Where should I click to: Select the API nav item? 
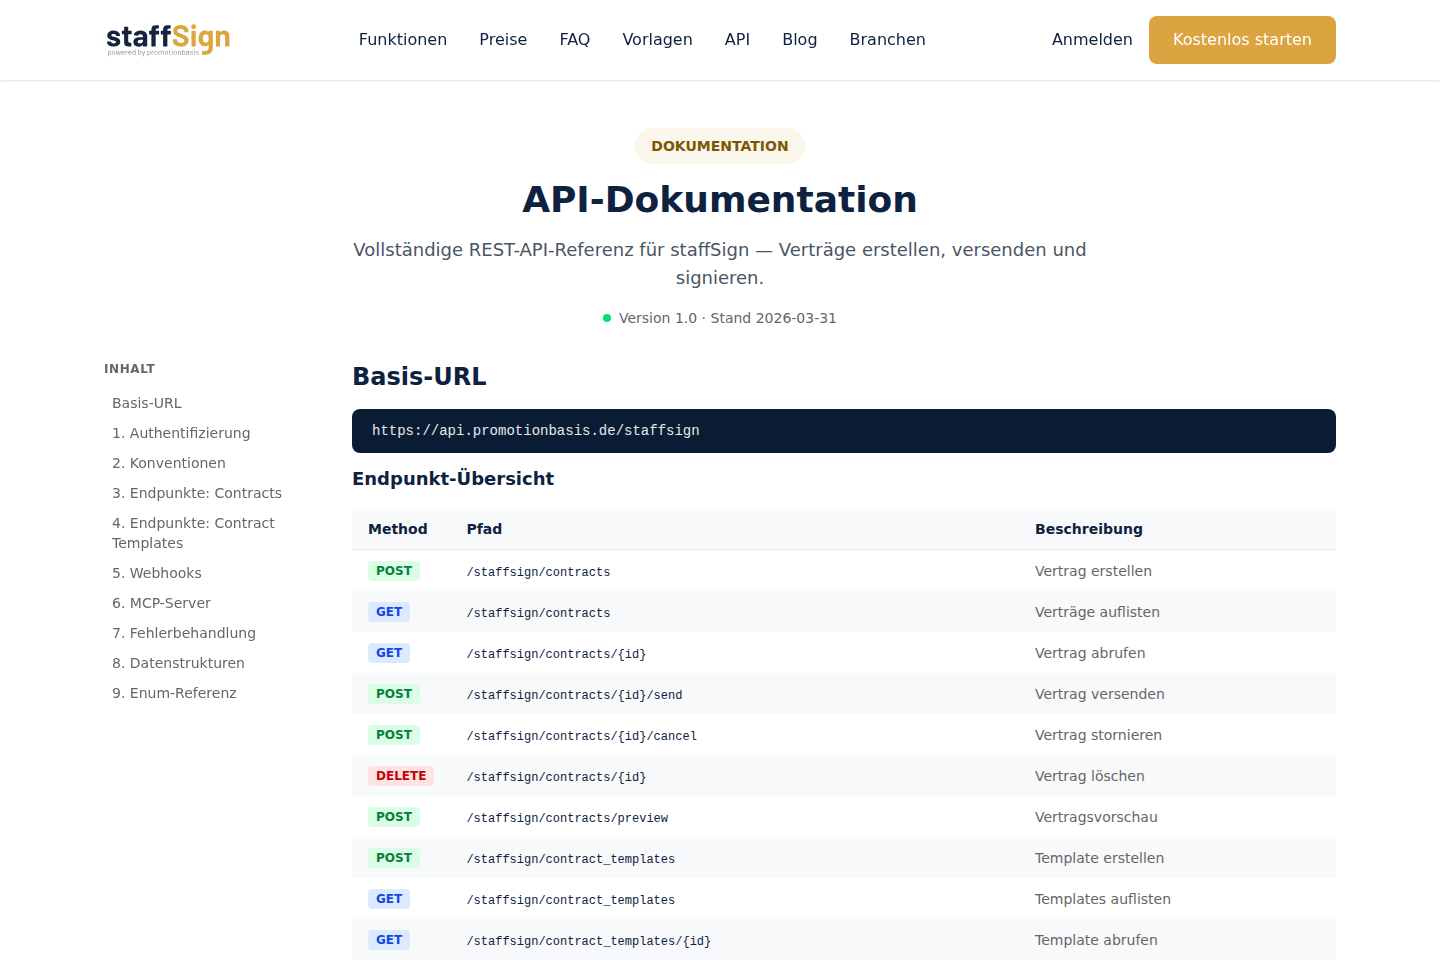737,39
